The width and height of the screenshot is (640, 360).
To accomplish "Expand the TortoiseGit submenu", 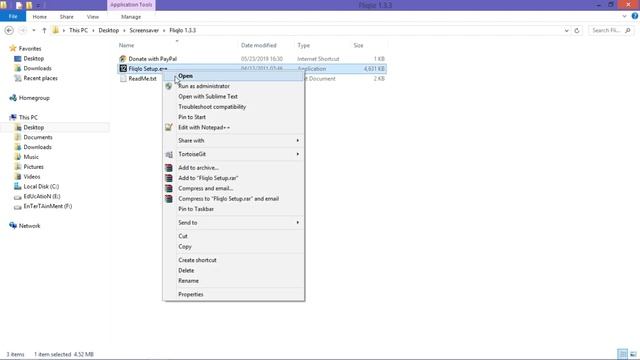I will [x=233, y=154].
